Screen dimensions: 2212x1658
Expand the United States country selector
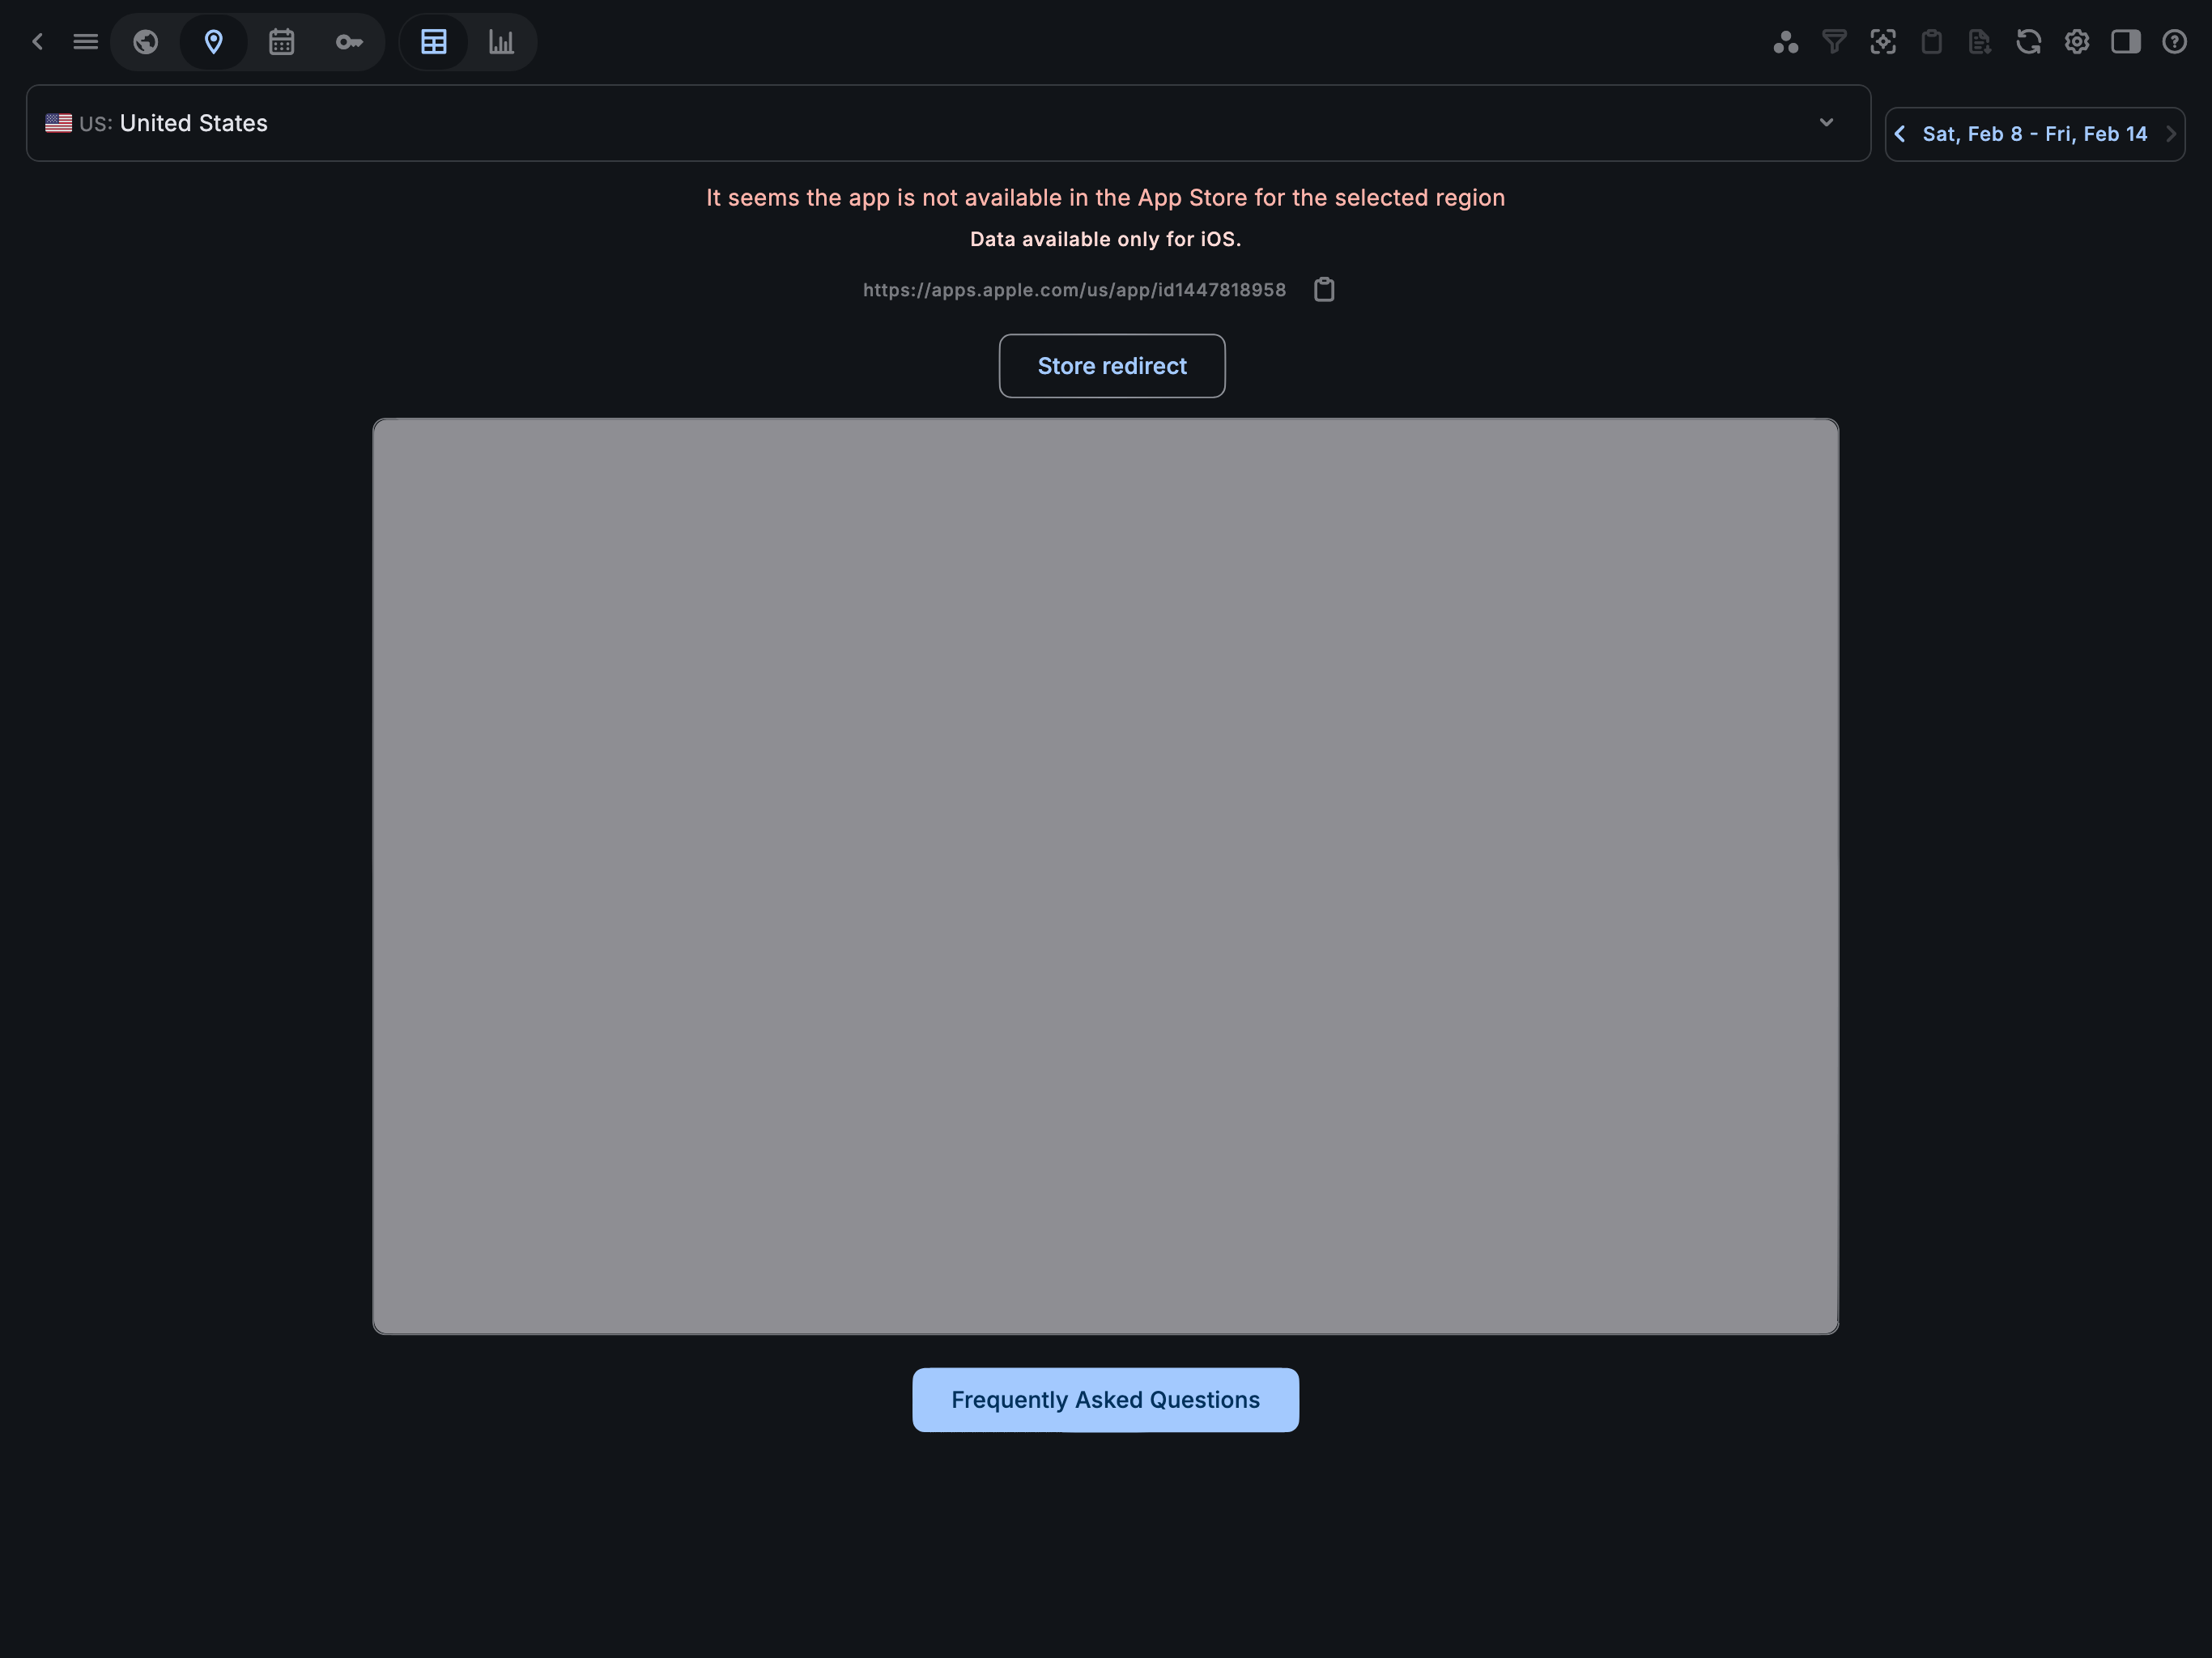coord(1826,122)
